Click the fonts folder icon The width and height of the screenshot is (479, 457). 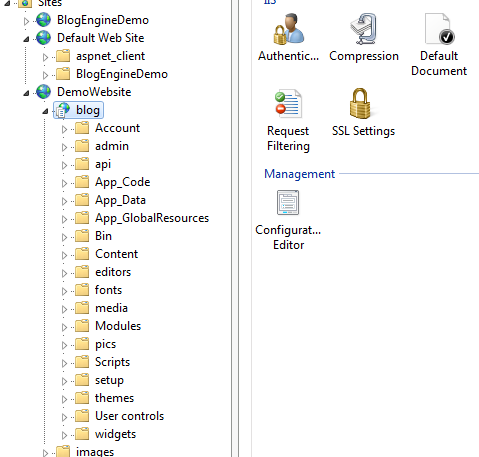click(82, 290)
